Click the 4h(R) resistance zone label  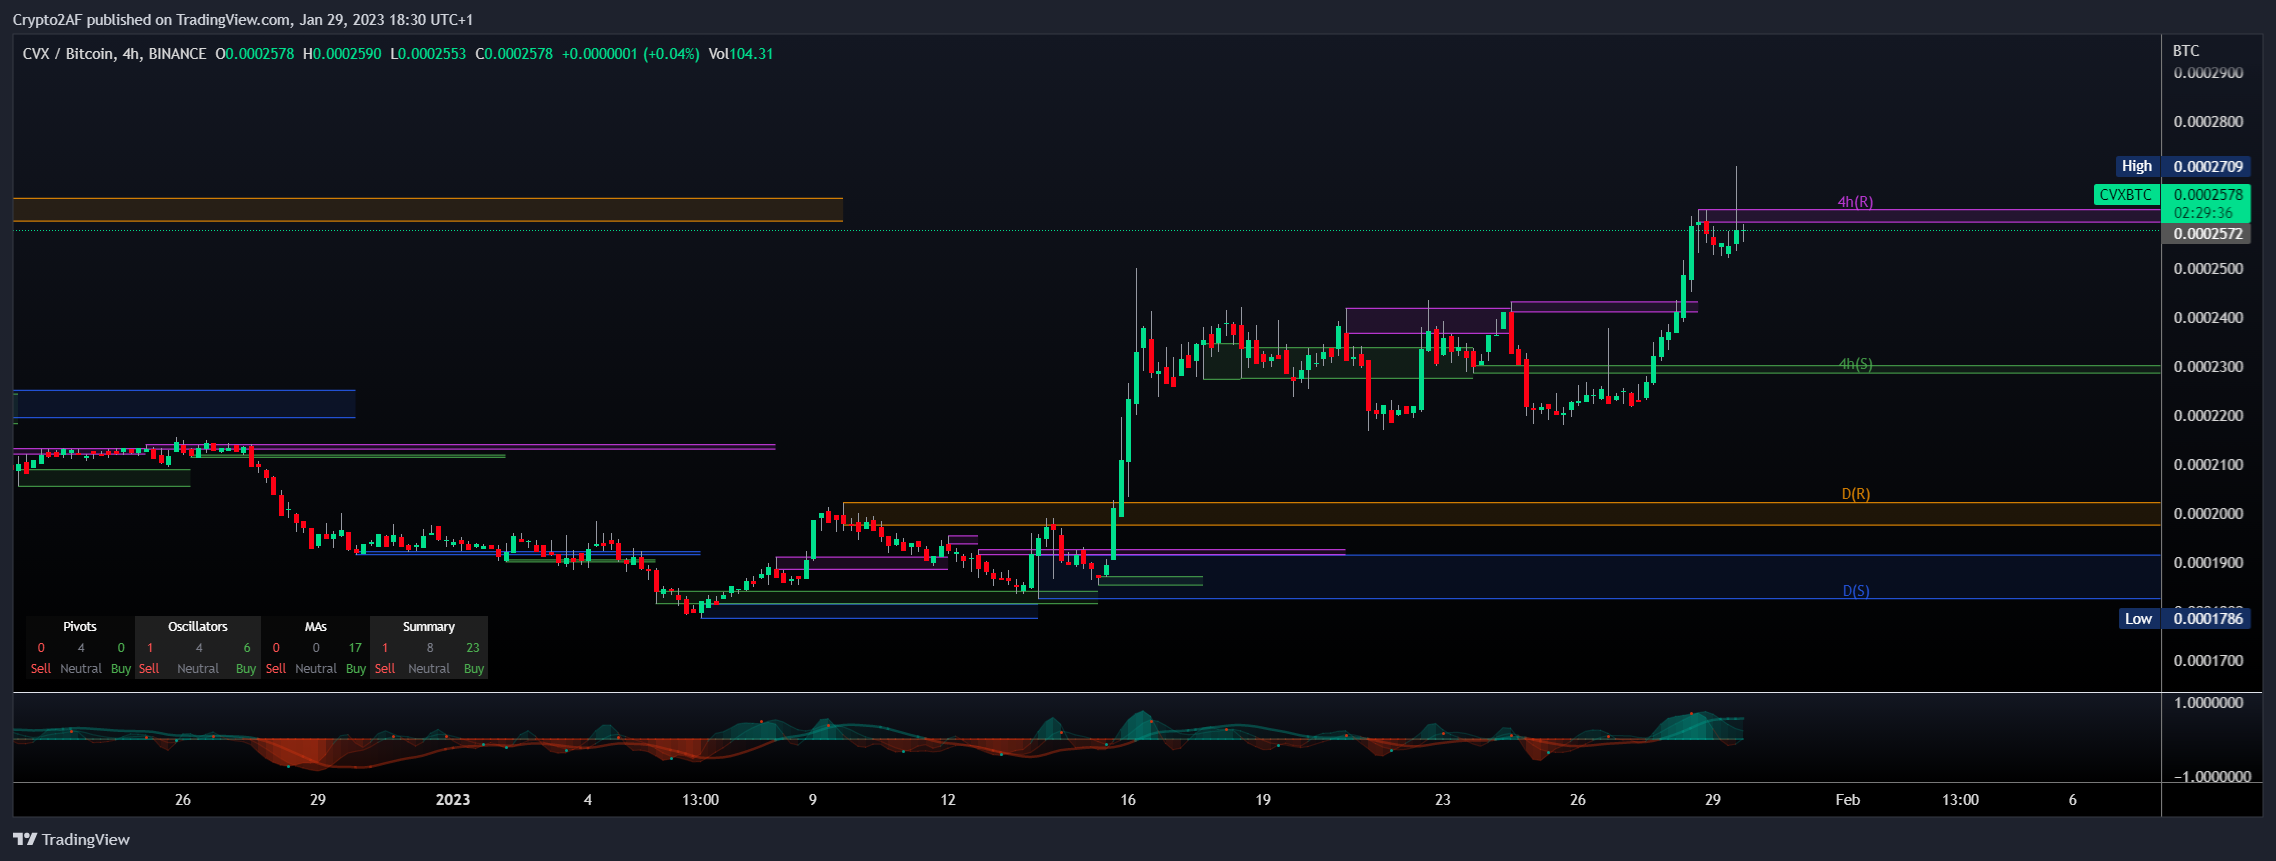(x=1855, y=202)
